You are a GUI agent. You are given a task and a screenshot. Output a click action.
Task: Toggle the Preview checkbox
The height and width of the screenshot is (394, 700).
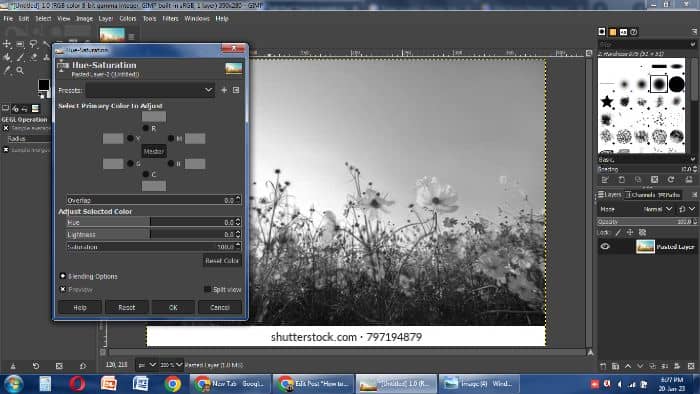tap(63, 289)
